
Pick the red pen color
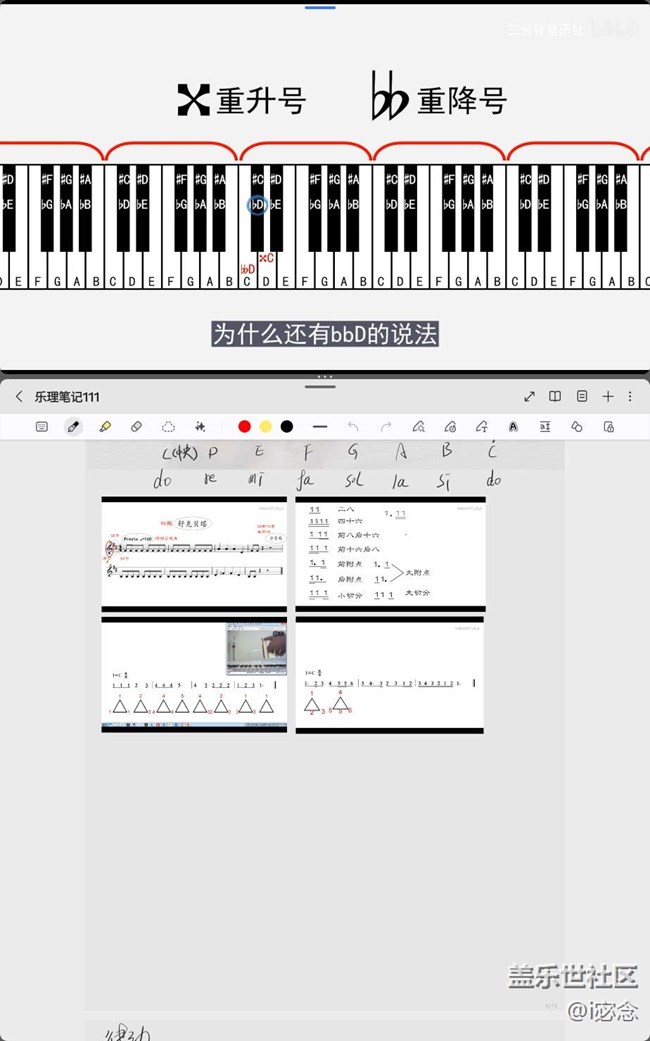pos(244,426)
